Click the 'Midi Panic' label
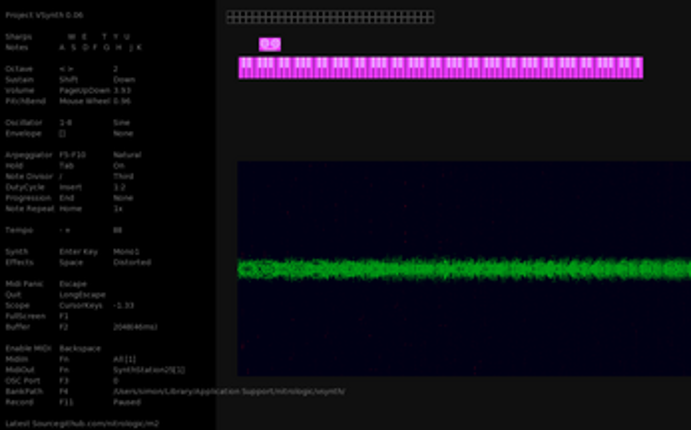This screenshot has width=691, height=430. (x=24, y=284)
